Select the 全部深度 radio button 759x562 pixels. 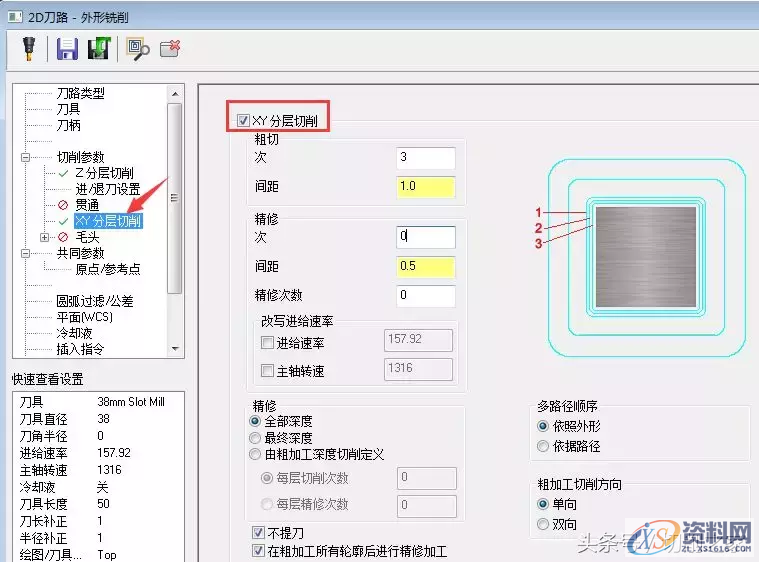255,421
